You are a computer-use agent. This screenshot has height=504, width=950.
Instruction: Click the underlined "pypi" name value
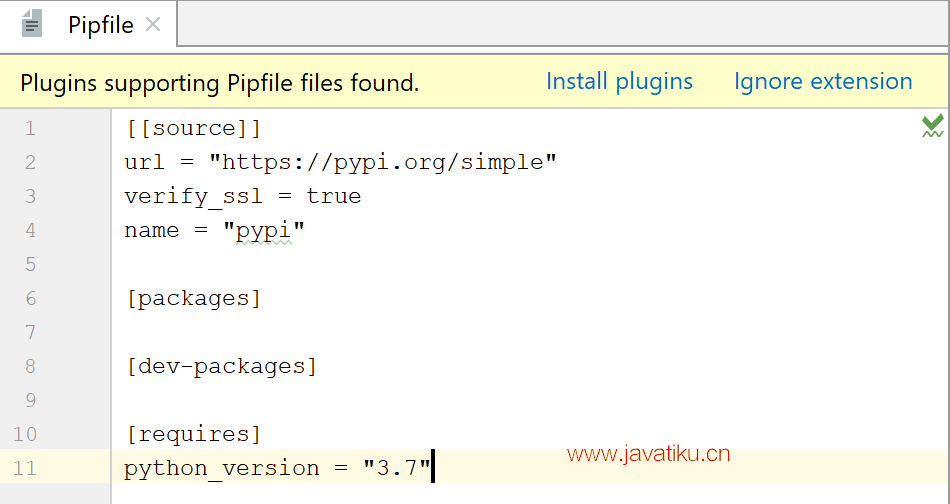(x=264, y=231)
